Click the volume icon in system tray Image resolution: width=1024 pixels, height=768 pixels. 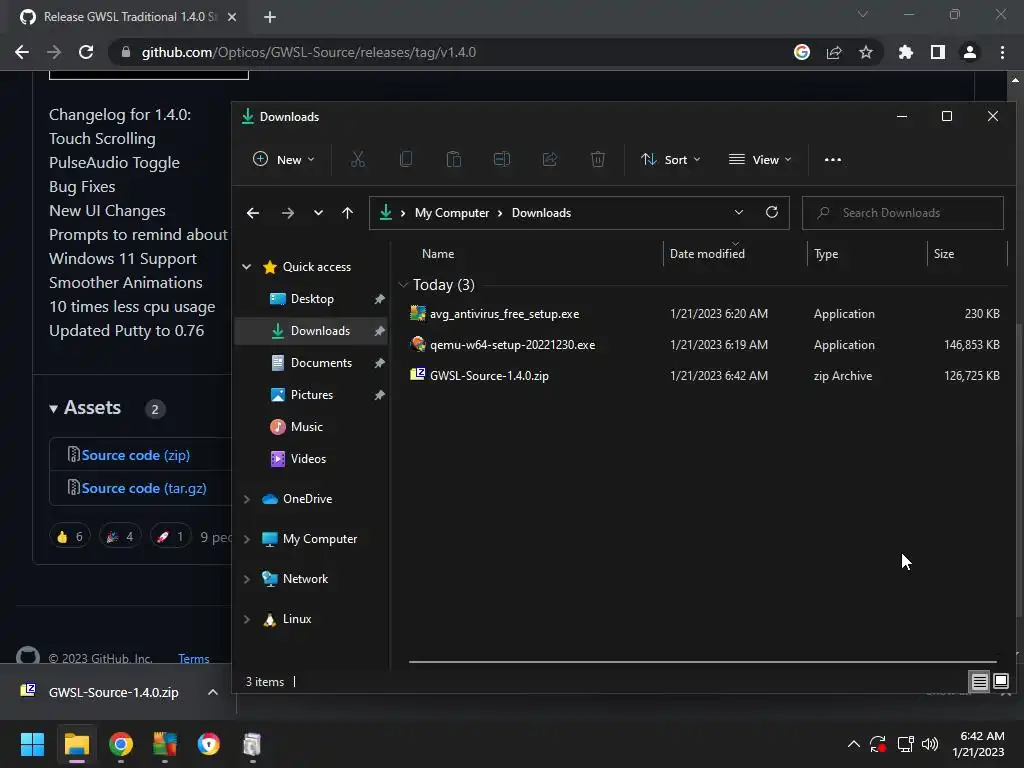[930, 744]
